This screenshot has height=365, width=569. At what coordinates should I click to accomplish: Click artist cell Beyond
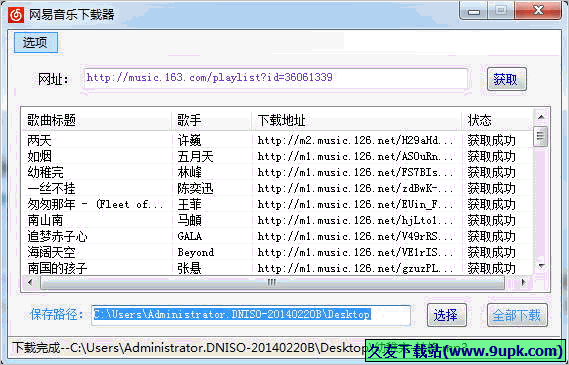pos(196,252)
